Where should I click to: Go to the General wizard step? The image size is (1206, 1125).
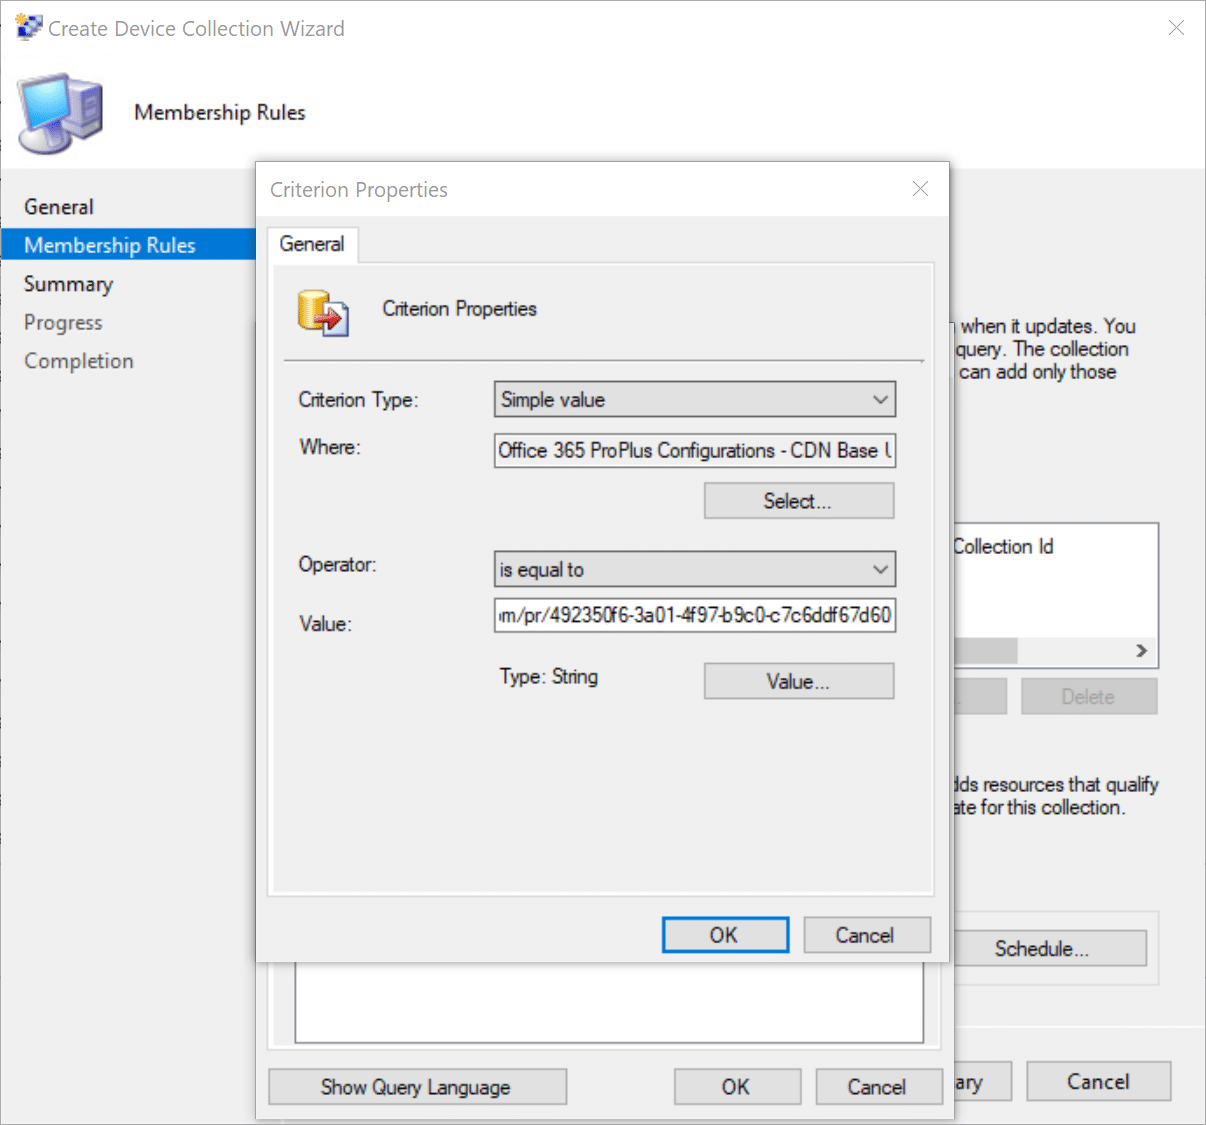(x=59, y=207)
